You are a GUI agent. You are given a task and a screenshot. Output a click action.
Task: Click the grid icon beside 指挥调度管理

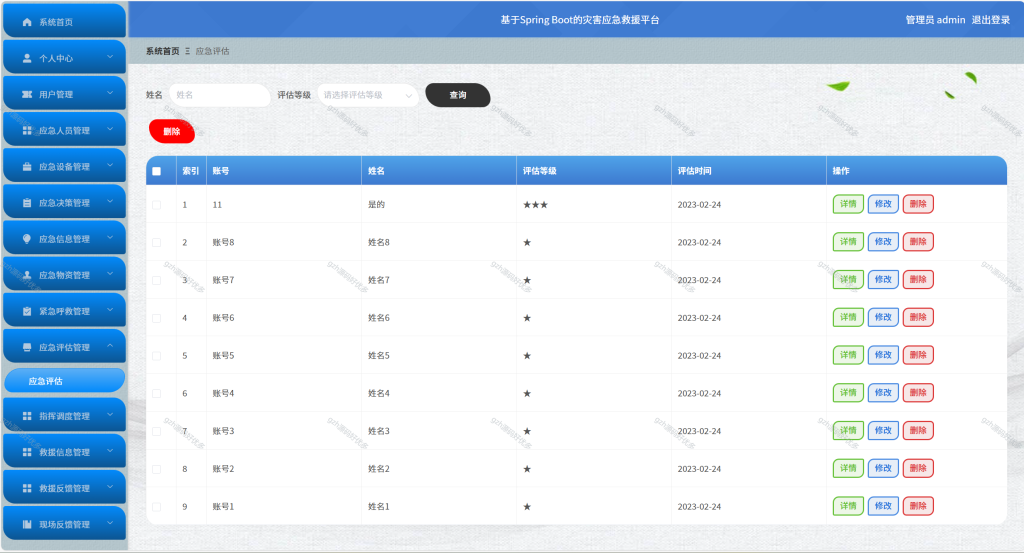(27, 416)
